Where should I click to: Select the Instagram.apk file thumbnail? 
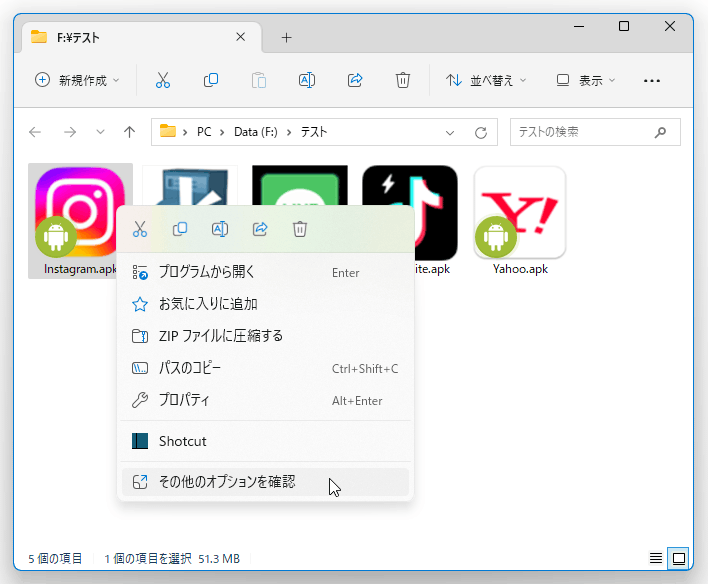pos(80,212)
